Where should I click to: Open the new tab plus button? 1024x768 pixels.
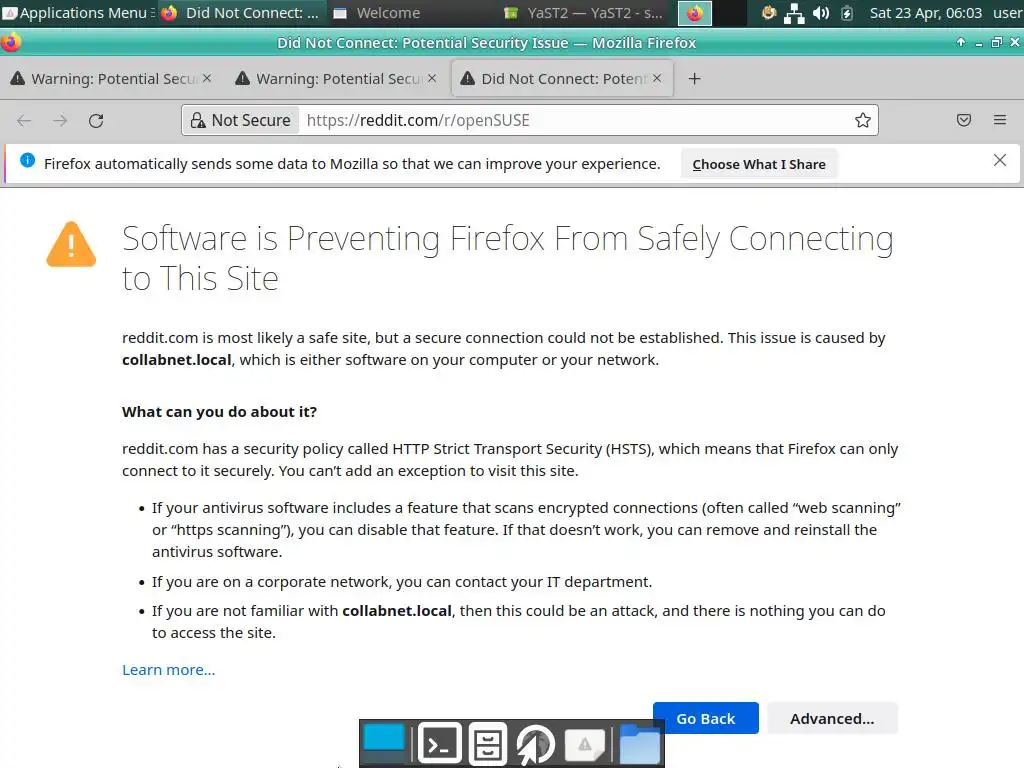[694, 79]
